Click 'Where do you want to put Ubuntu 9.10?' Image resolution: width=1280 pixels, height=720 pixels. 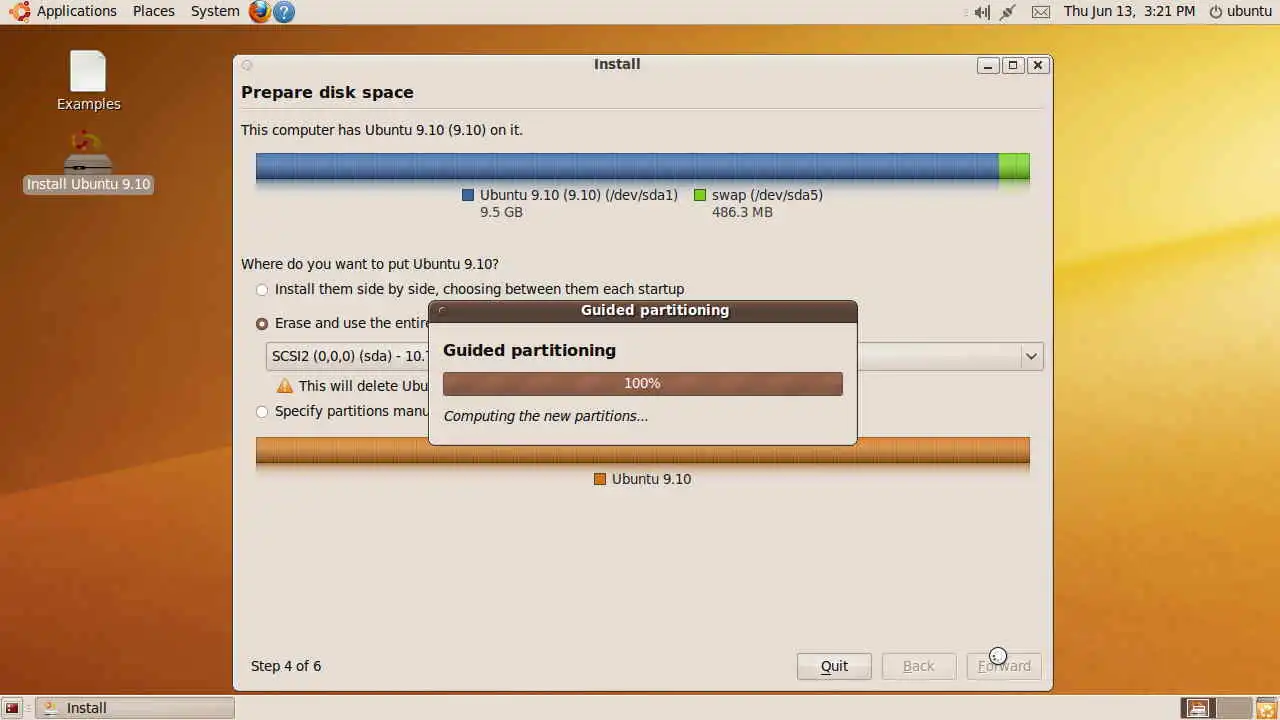coord(370,265)
